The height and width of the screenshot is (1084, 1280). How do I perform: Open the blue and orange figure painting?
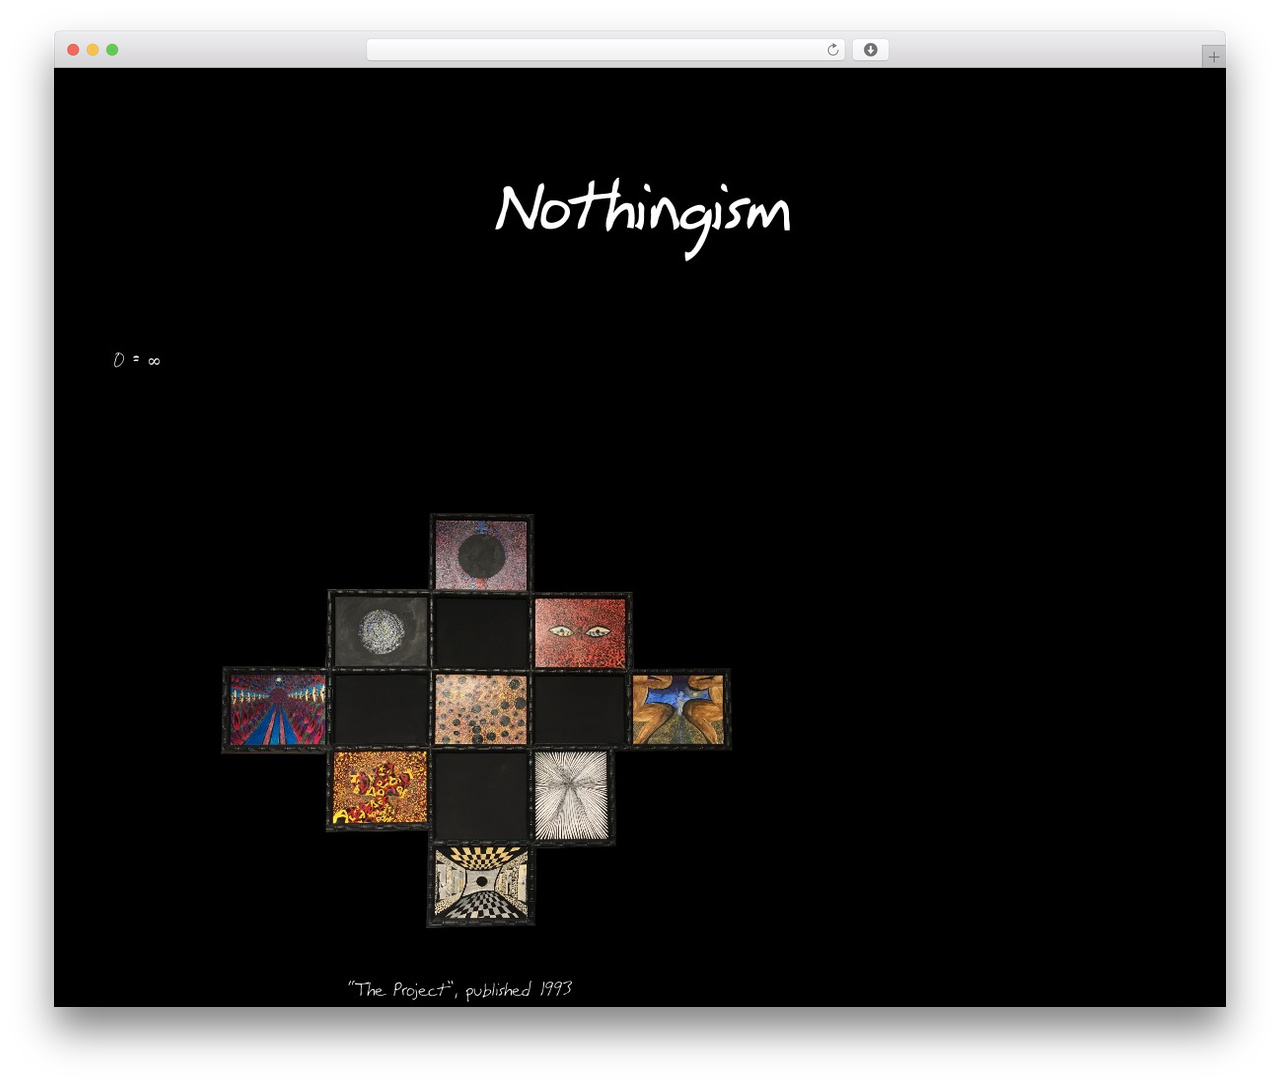[x=679, y=709]
